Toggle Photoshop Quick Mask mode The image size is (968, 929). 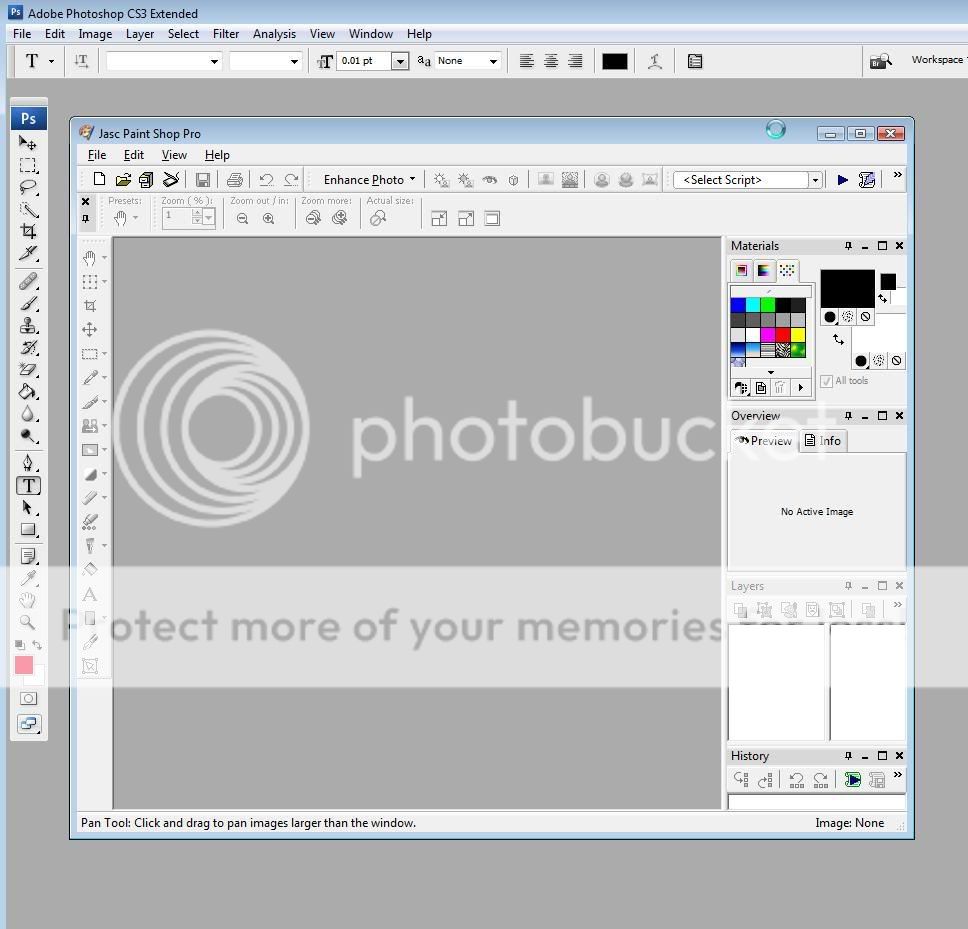point(28,698)
